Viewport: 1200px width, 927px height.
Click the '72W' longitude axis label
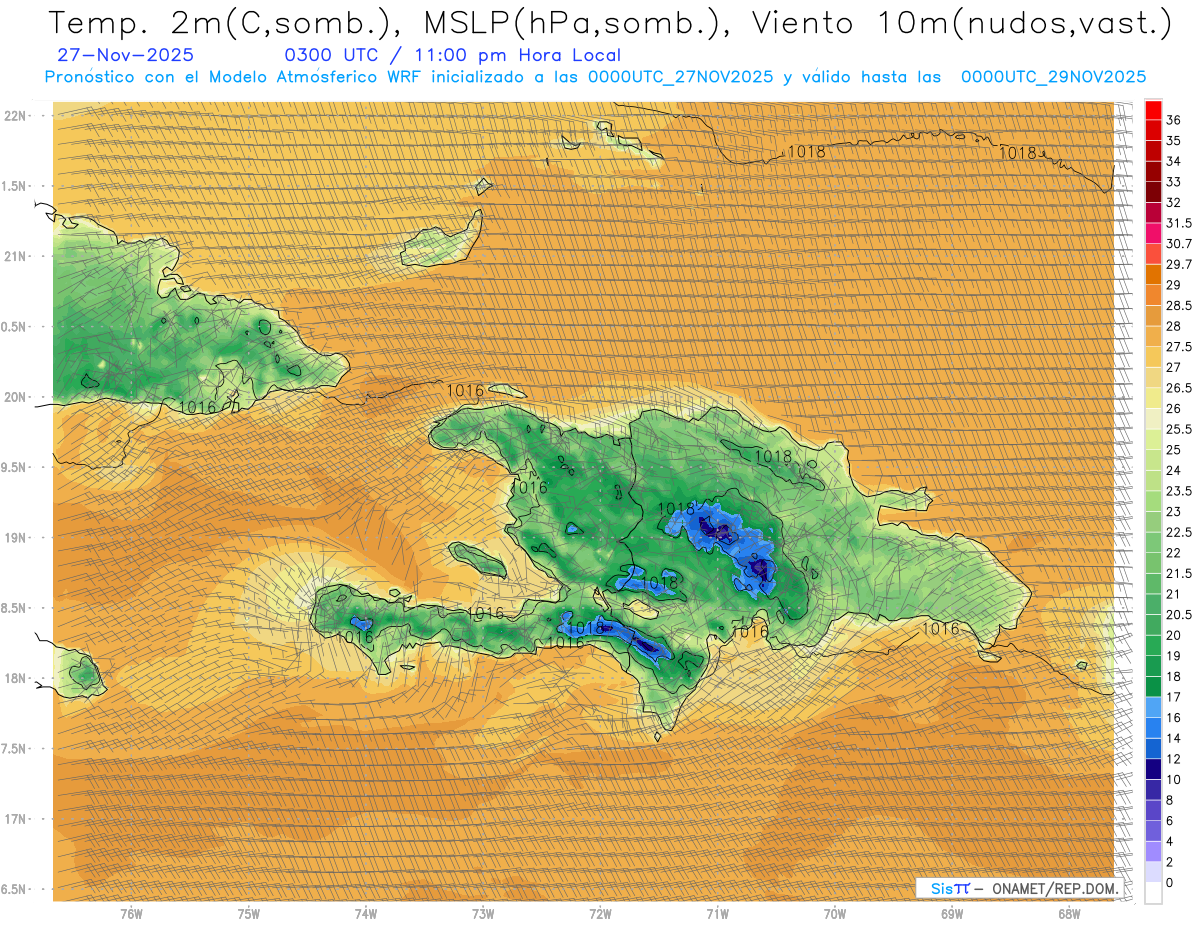click(x=600, y=914)
